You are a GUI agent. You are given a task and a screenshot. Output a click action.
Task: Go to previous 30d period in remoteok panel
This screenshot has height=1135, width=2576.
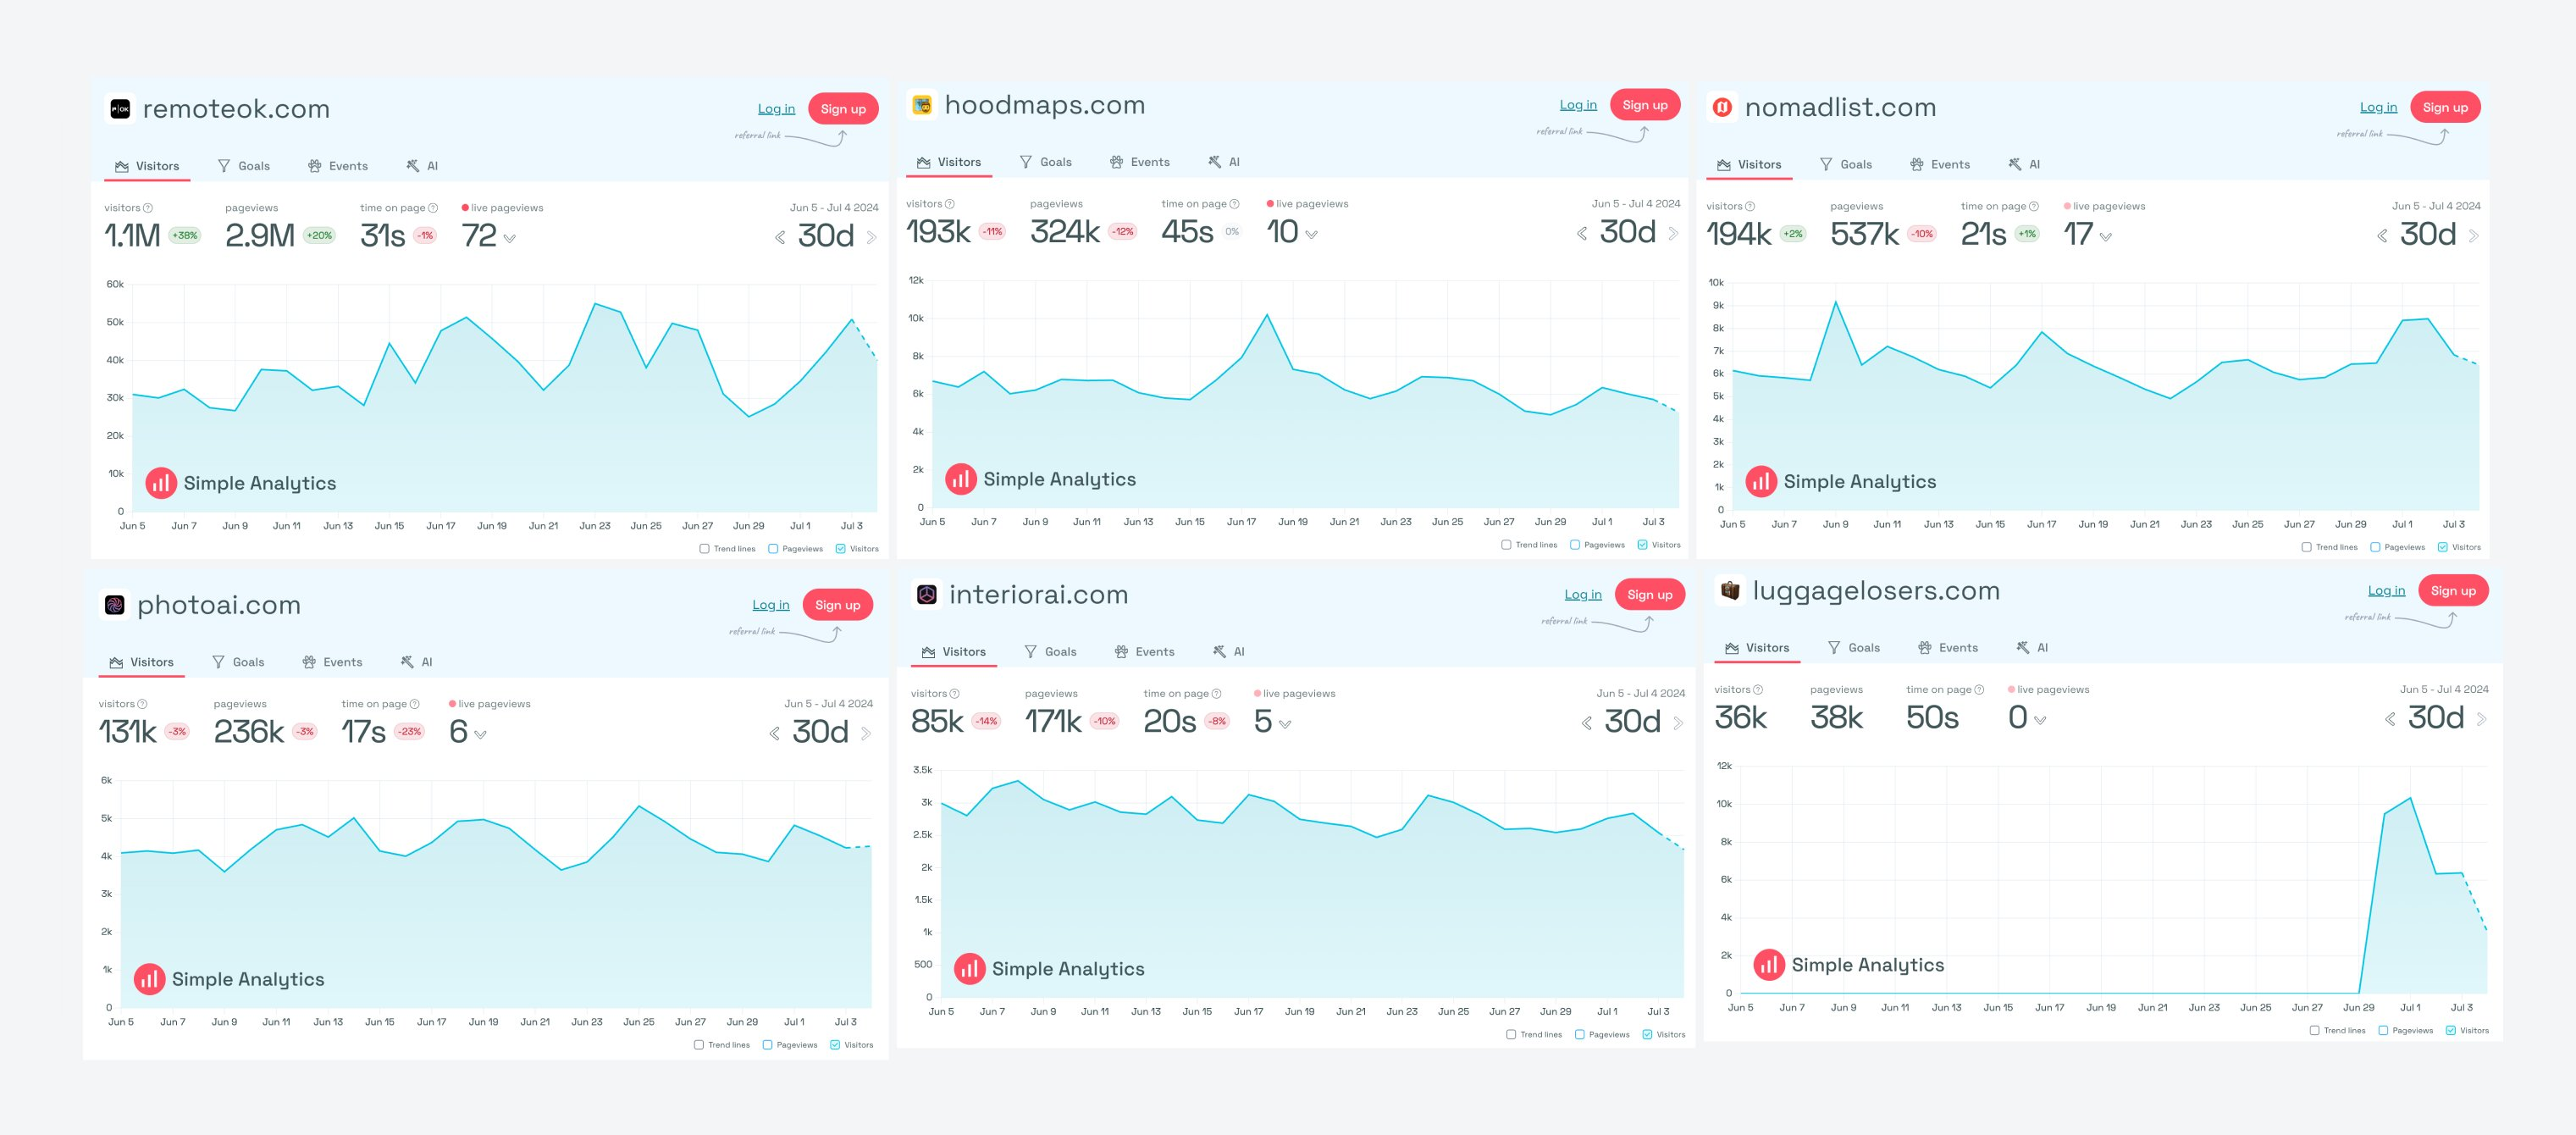(x=780, y=238)
